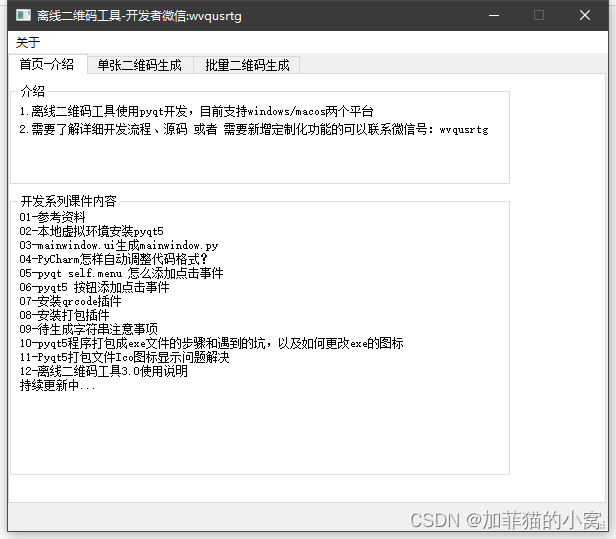The width and height of the screenshot is (616, 539).
Task: Switch to the 单张二维码生成 tab
Action: (140, 65)
